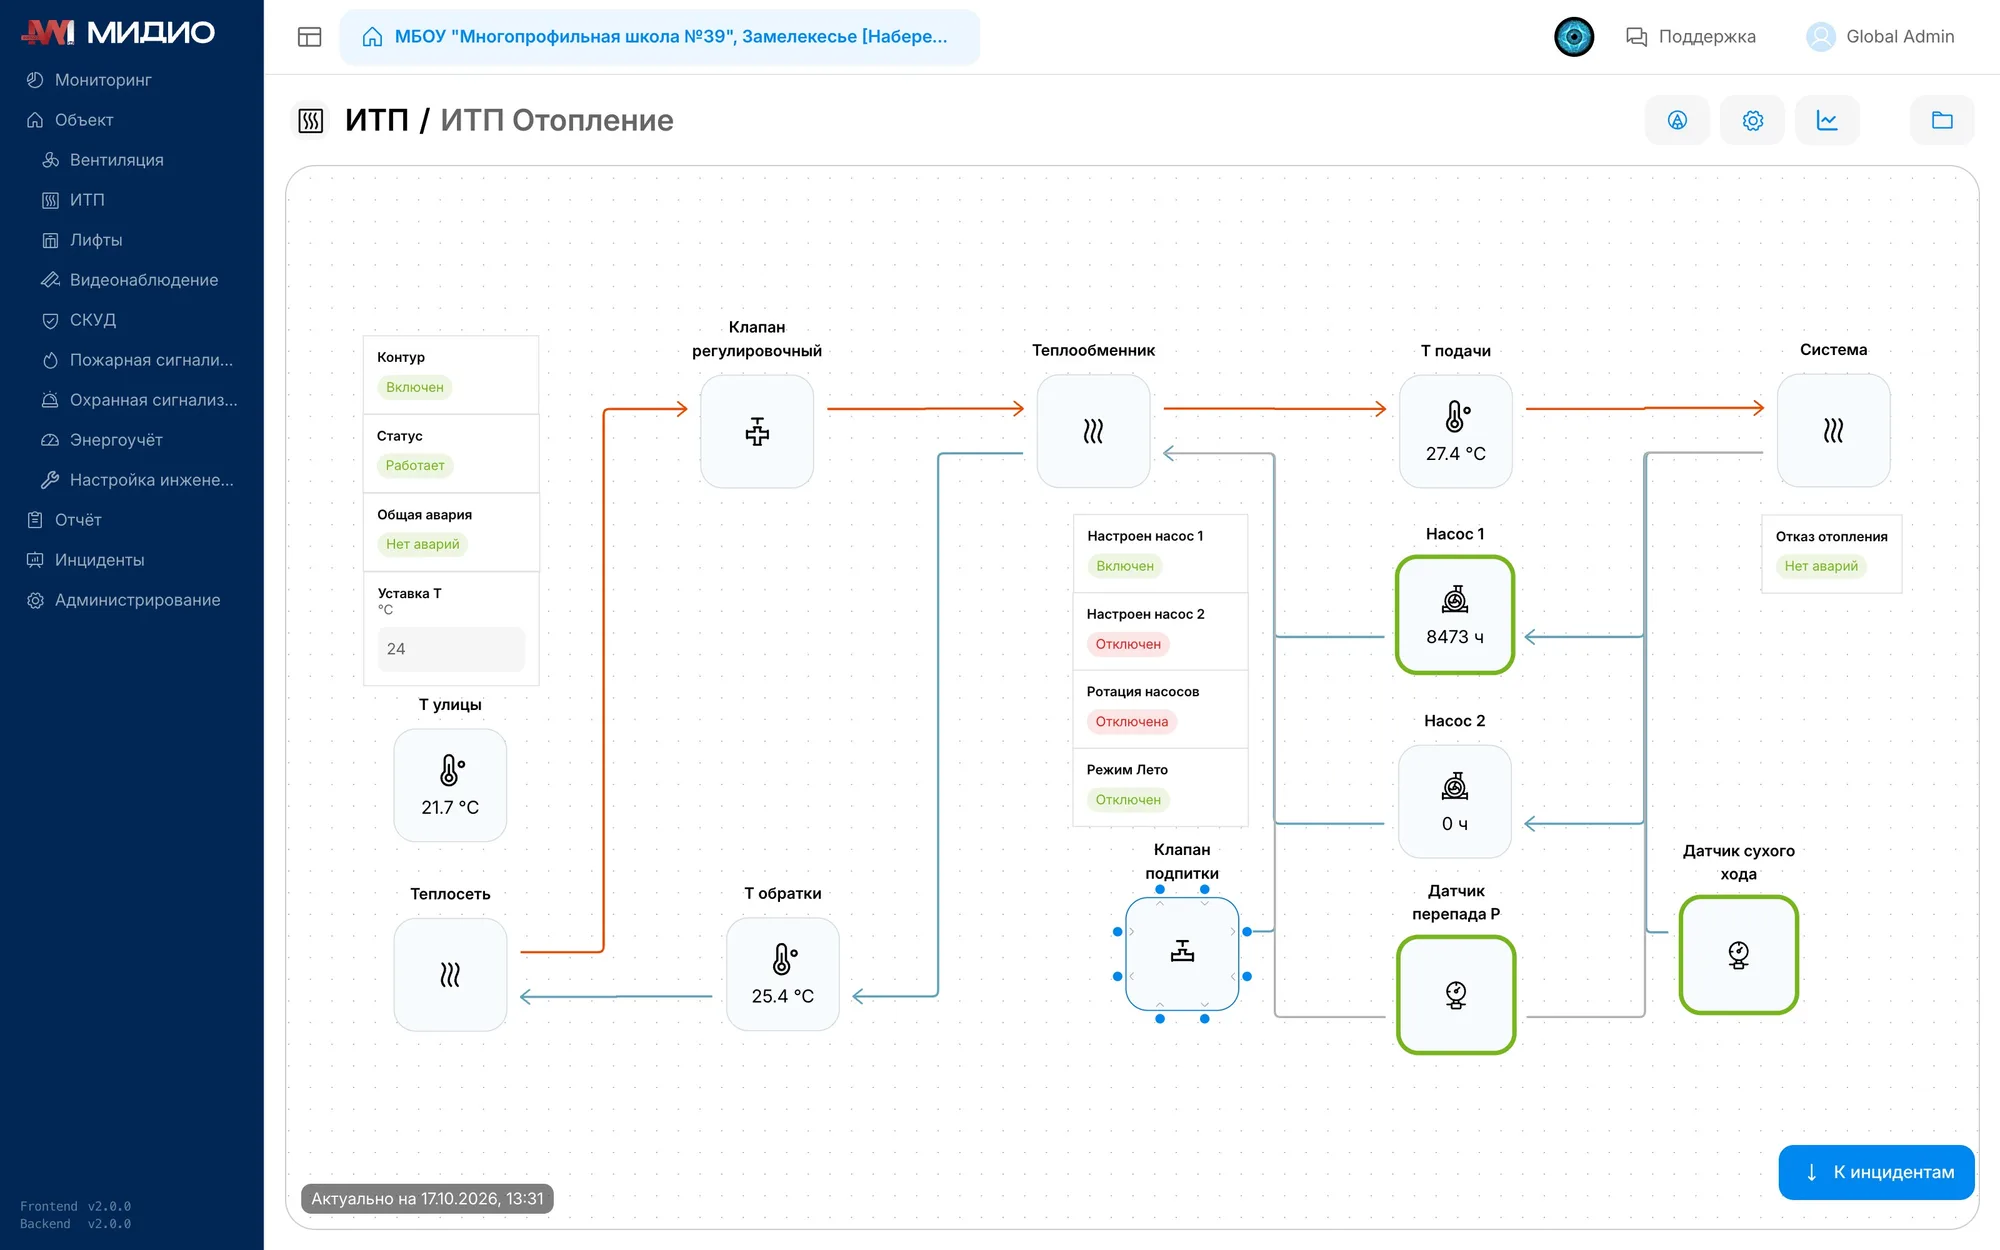
Task: Click the Т улицы 21.7 °C thermometer
Action: click(x=450, y=785)
